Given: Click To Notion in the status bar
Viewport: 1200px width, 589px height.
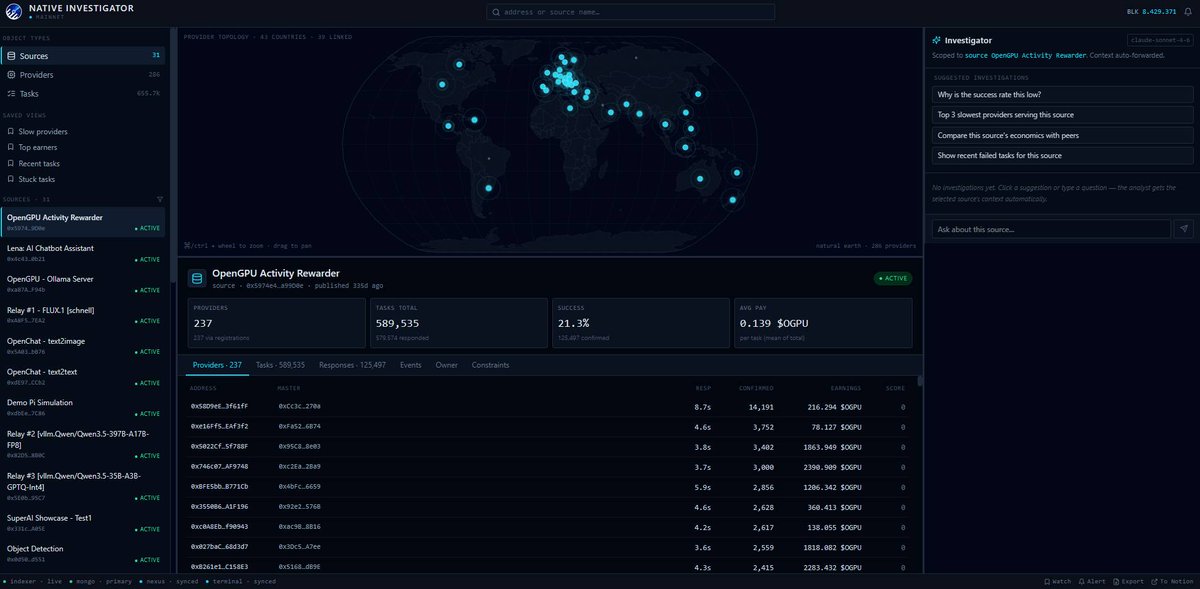Looking at the screenshot, I should (1172, 581).
